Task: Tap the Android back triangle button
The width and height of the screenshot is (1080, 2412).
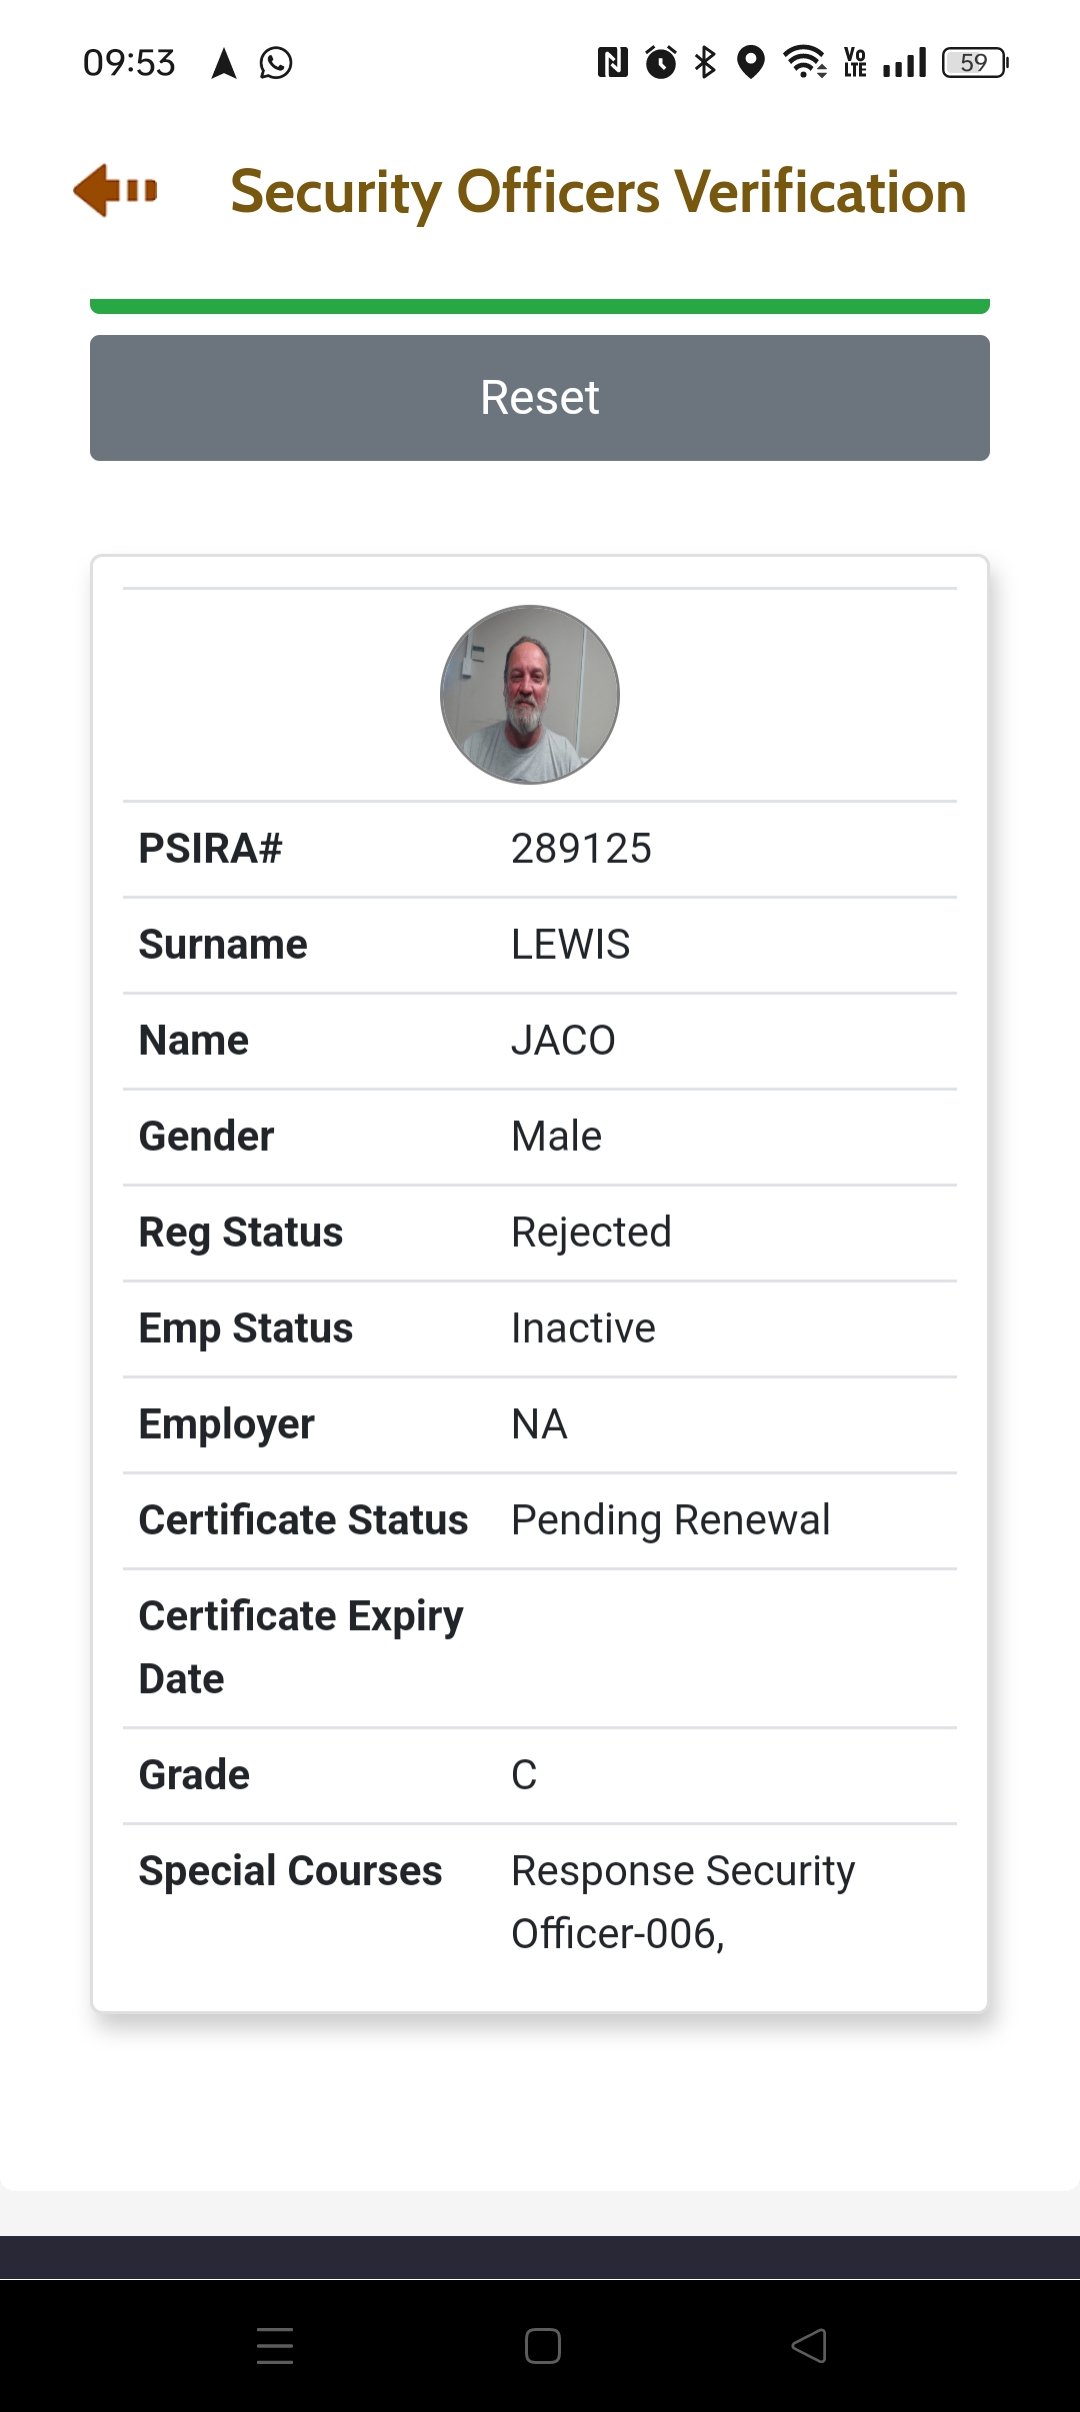Action: coord(809,2346)
